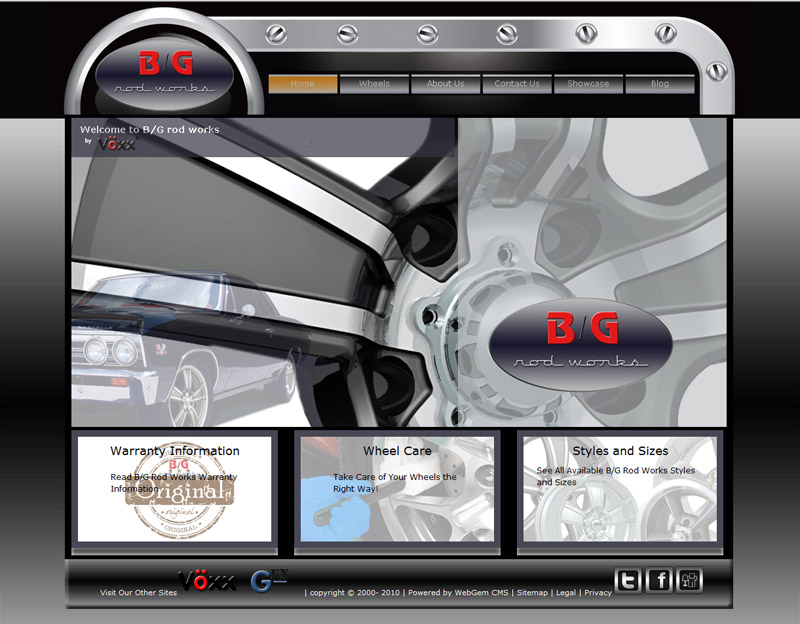Visit the Vöxx logo site in footer
This screenshot has height=624, width=800.
(x=207, y=581)
